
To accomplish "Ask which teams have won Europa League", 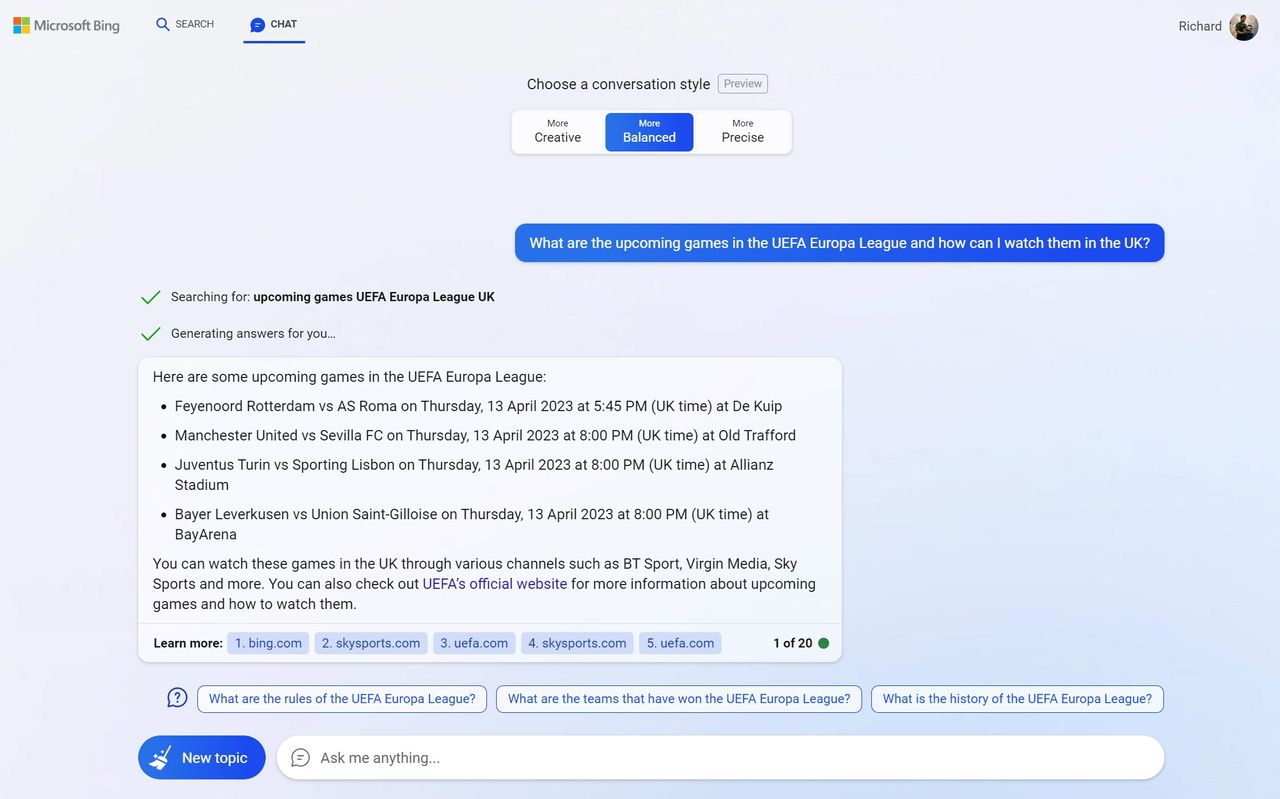I will pyautogui.click(x=679, y=699).
